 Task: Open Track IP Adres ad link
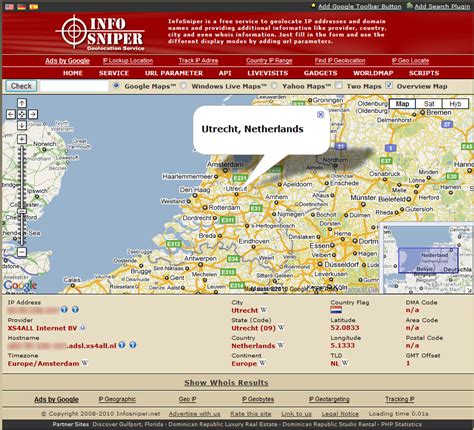click(x=198, y=60)
